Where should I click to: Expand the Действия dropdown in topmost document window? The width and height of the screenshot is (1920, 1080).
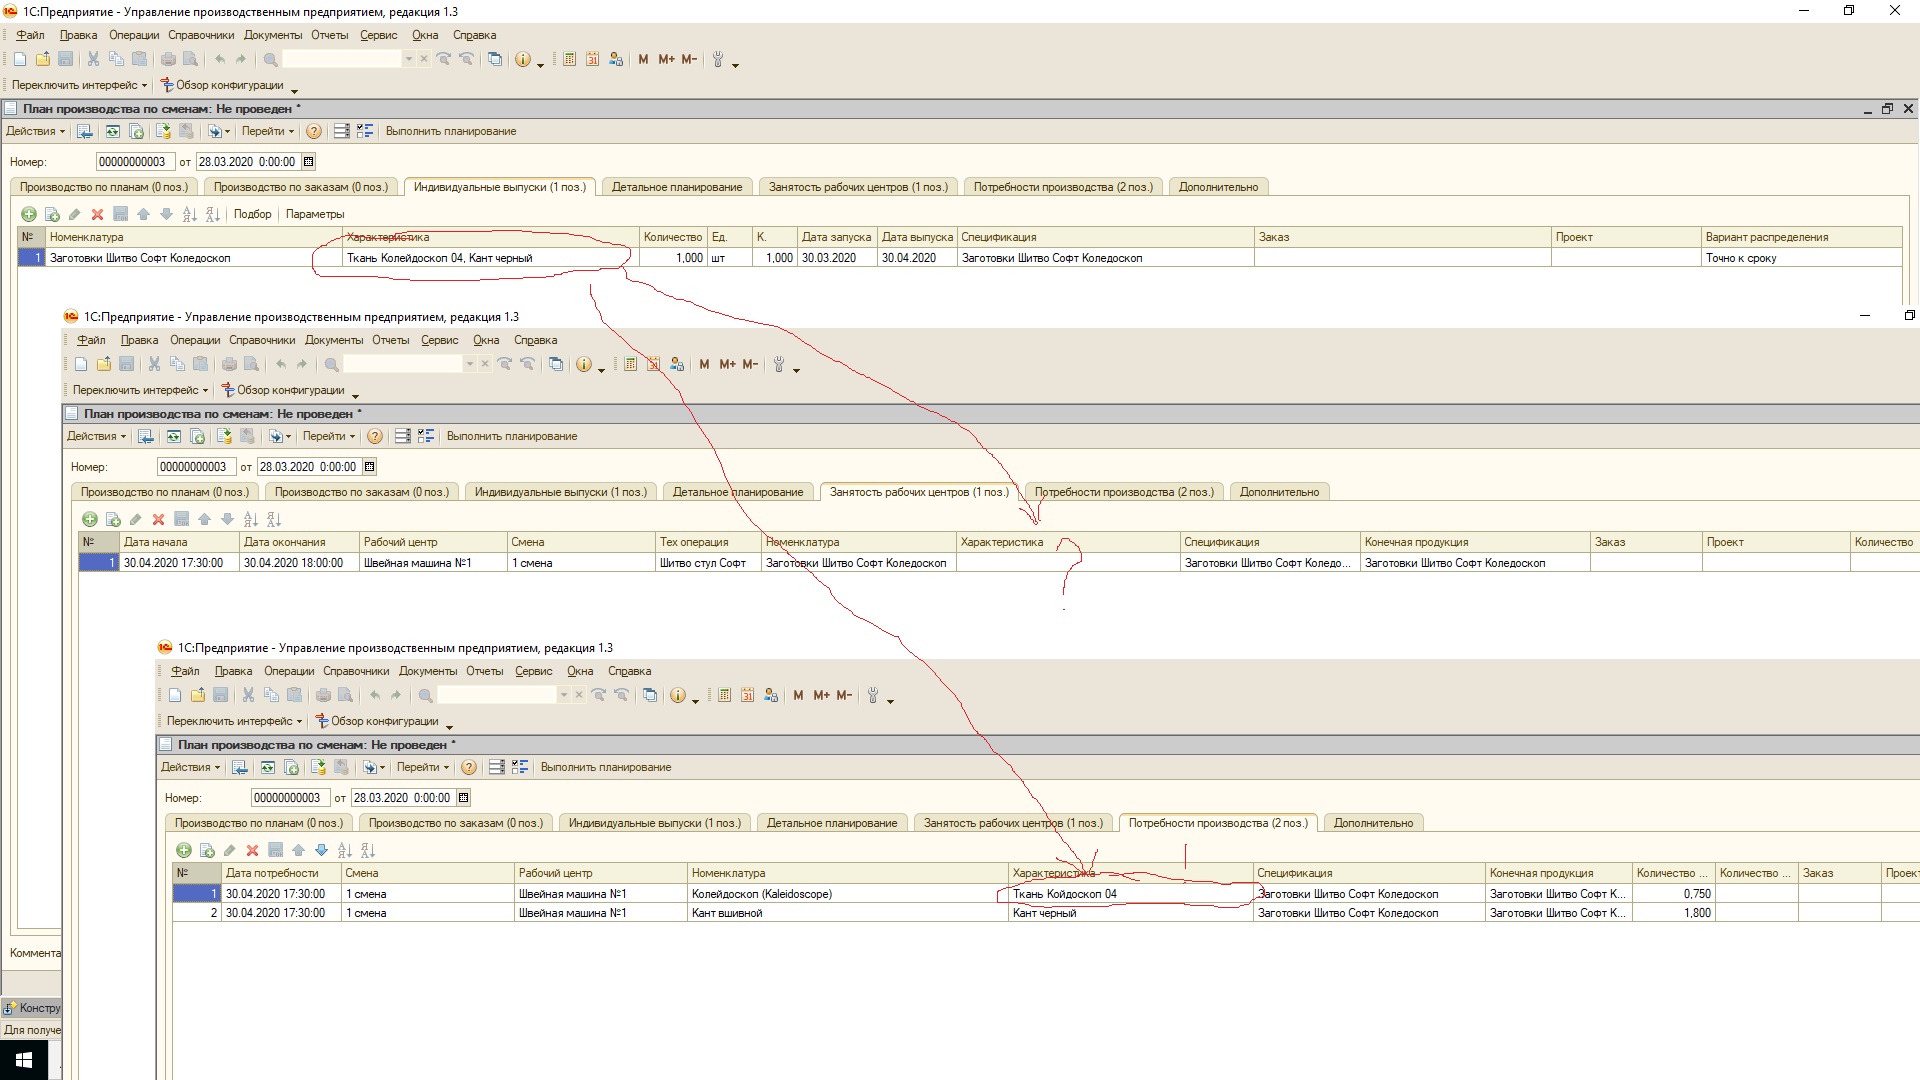click(x=36, y=132)
